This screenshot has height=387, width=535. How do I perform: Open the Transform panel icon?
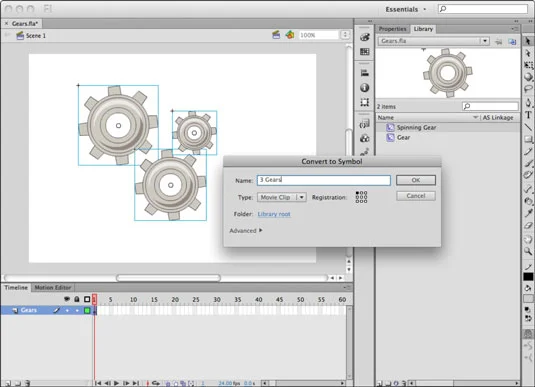[x=364, y=102]
